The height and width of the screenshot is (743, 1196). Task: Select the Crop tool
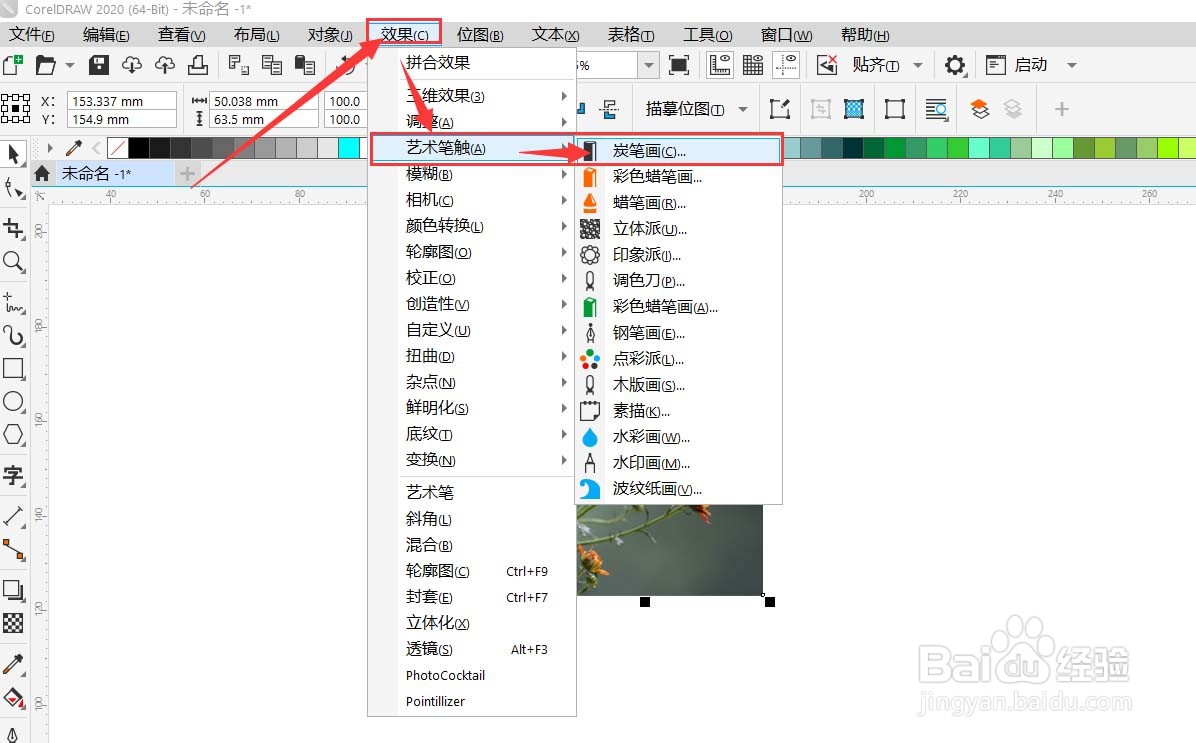click(14, 225)
